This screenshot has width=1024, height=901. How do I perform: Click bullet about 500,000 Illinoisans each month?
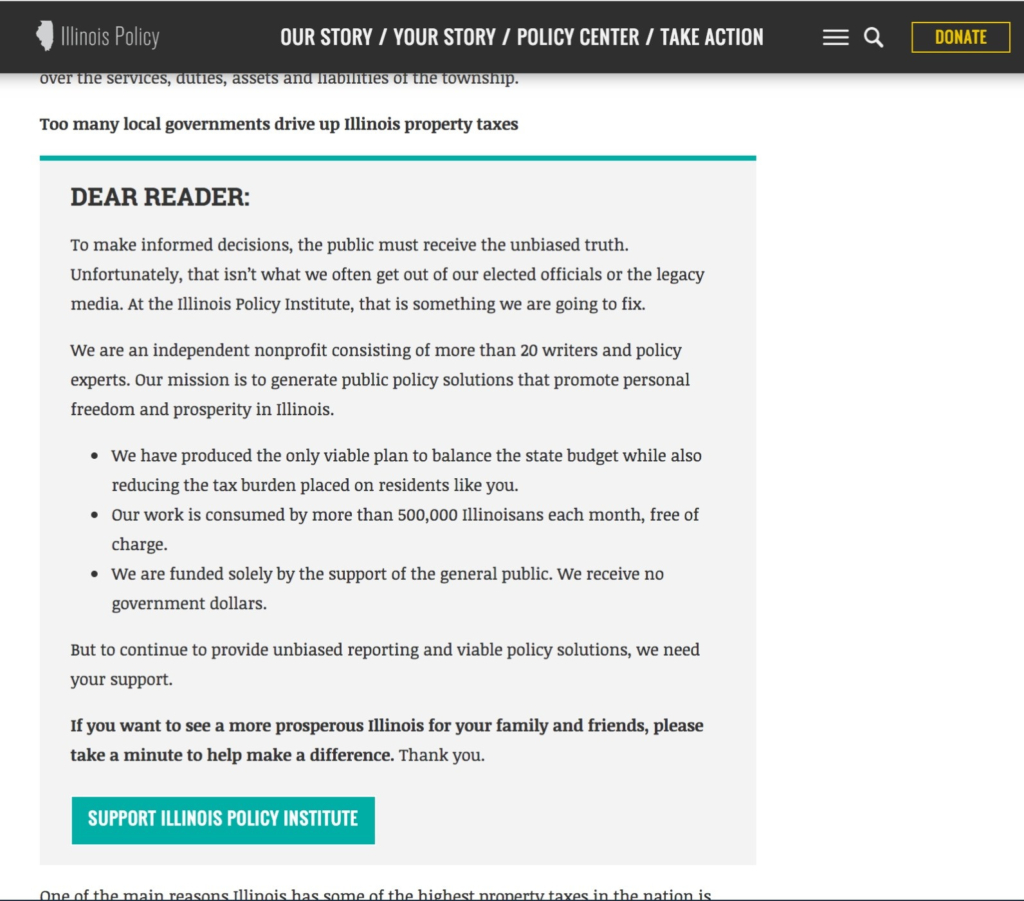(x=405, y=529)
